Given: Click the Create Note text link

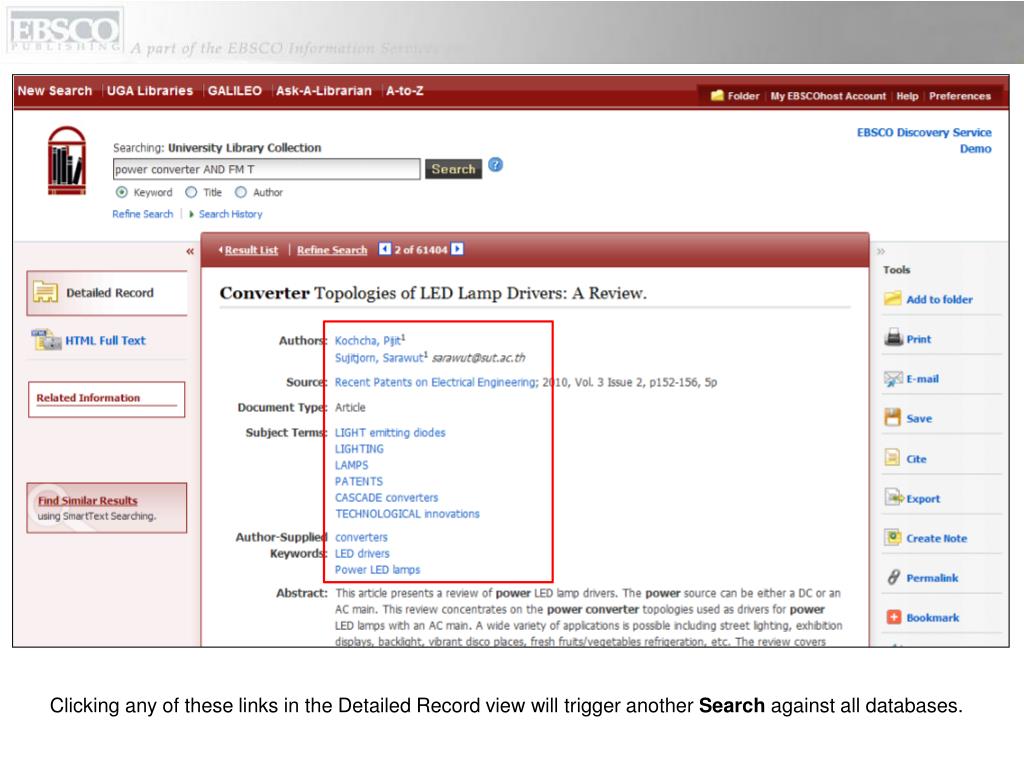Looking at the screenshot, I should [x=936, y=539].
